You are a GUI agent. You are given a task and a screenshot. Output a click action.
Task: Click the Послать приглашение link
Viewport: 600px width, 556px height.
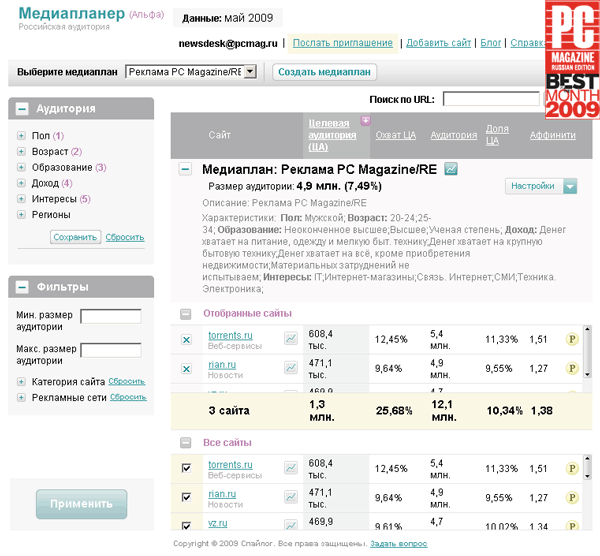click(x=343, y=43)
